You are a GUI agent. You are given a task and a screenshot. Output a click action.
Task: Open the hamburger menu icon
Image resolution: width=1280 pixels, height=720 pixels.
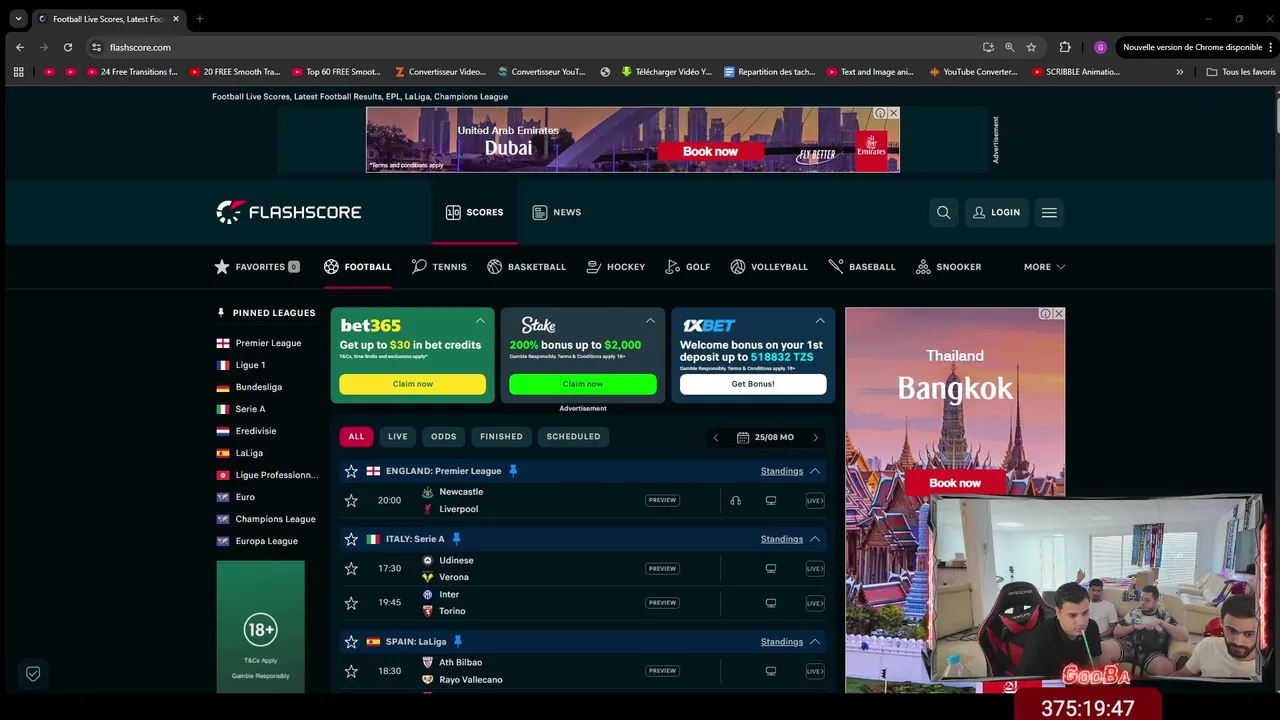(x=1049, y=212)
